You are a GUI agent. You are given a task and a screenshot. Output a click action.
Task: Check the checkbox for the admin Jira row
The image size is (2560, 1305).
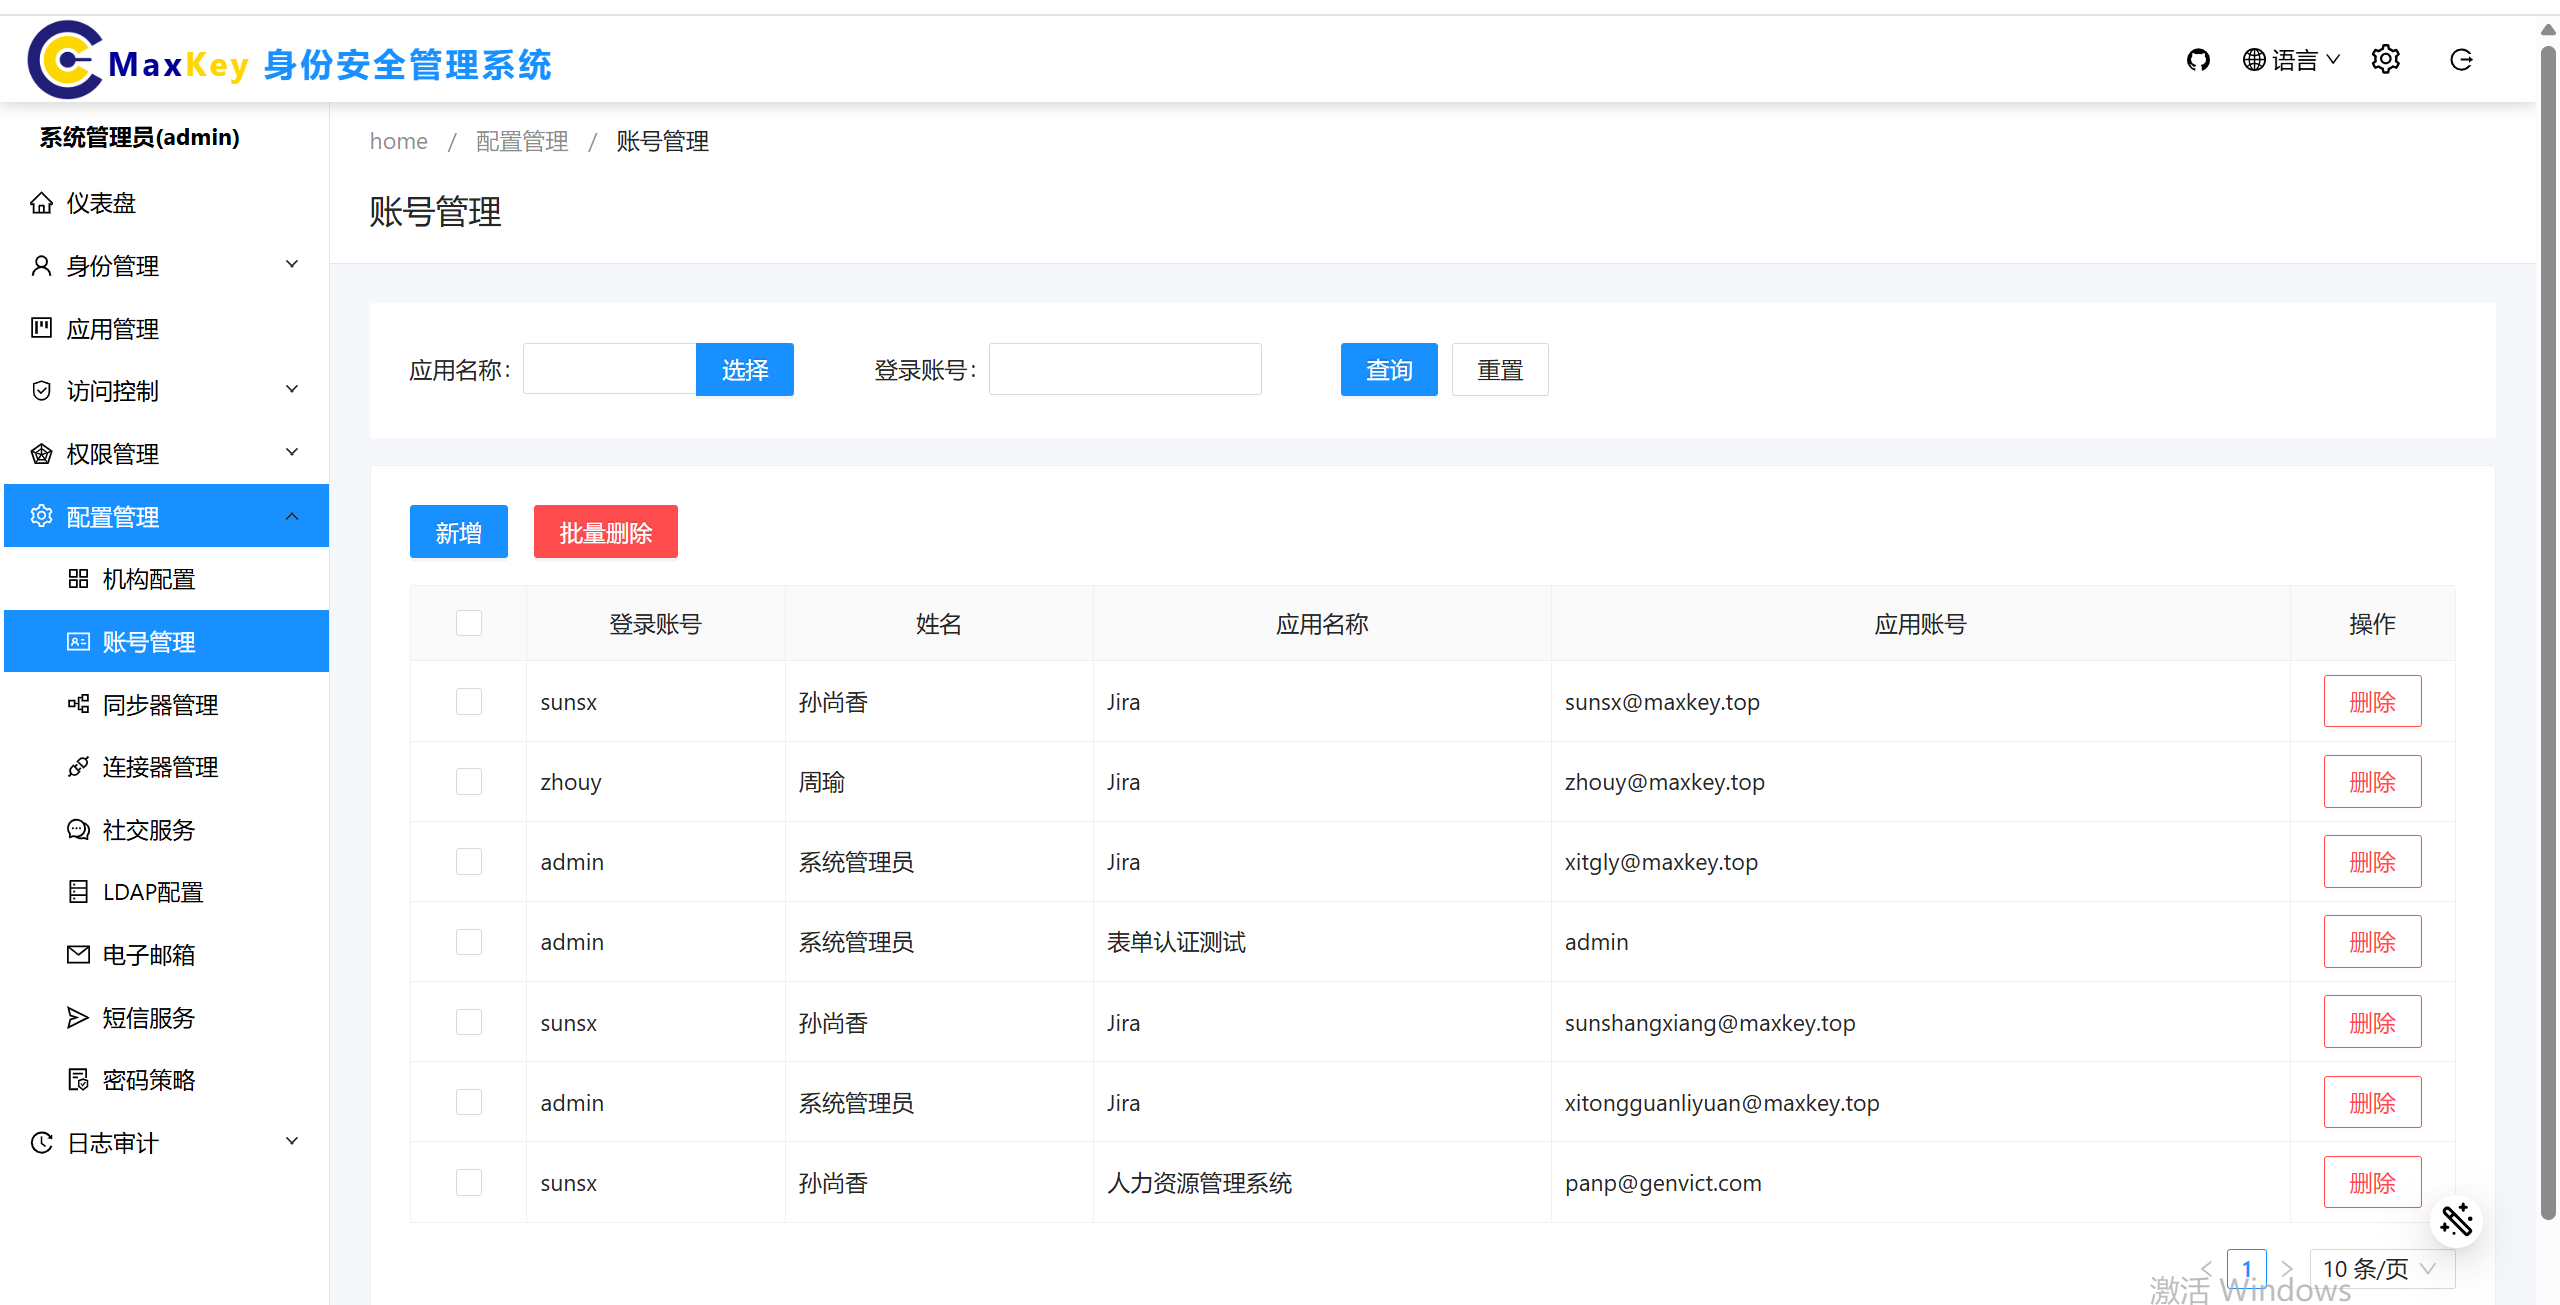468,861
